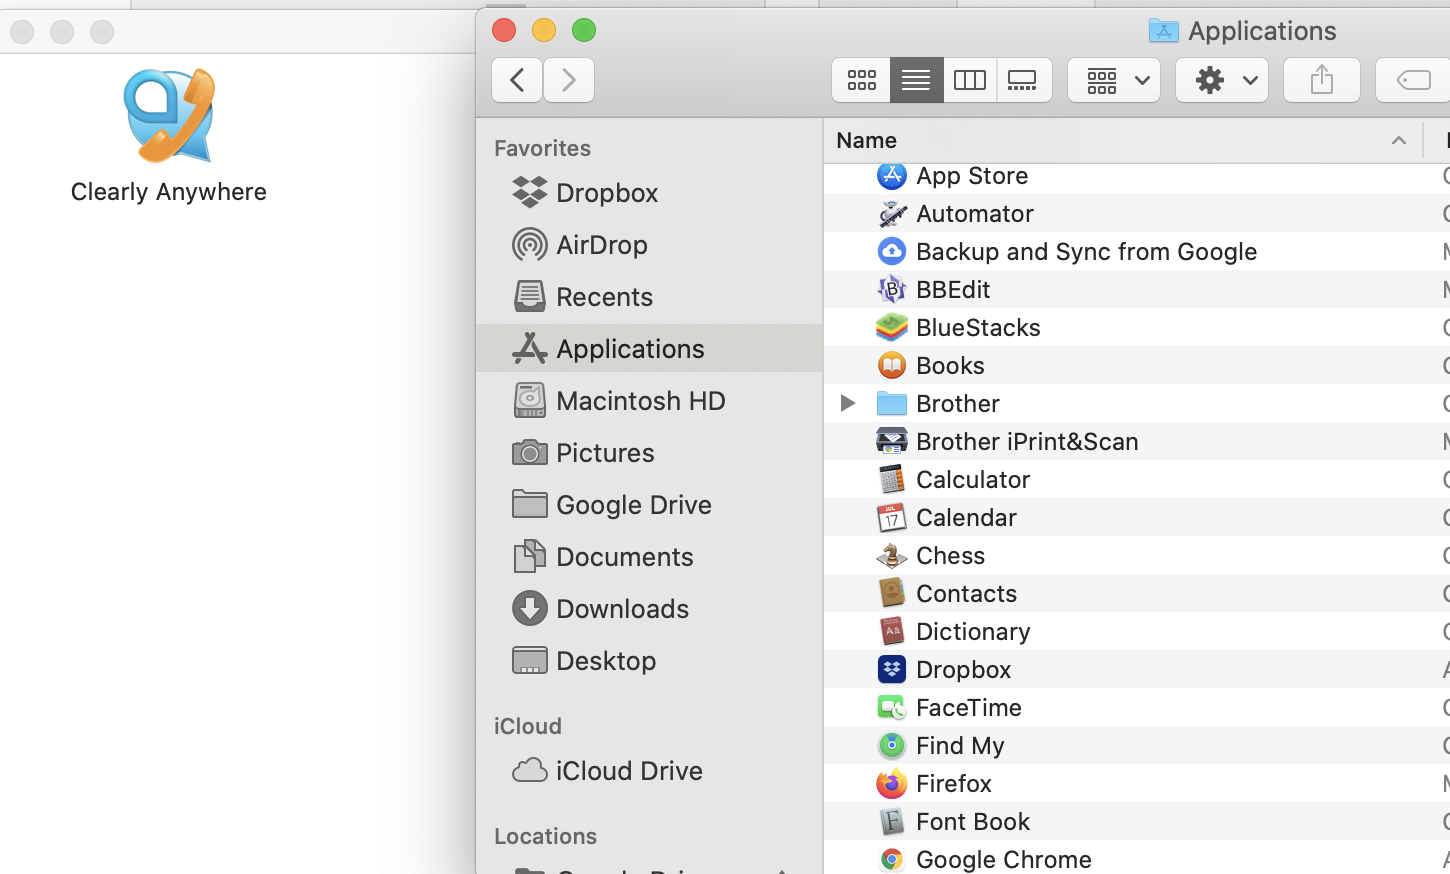1450x874 pixels.
Task: Click the BlueStacks app icon
Action: 891,327
